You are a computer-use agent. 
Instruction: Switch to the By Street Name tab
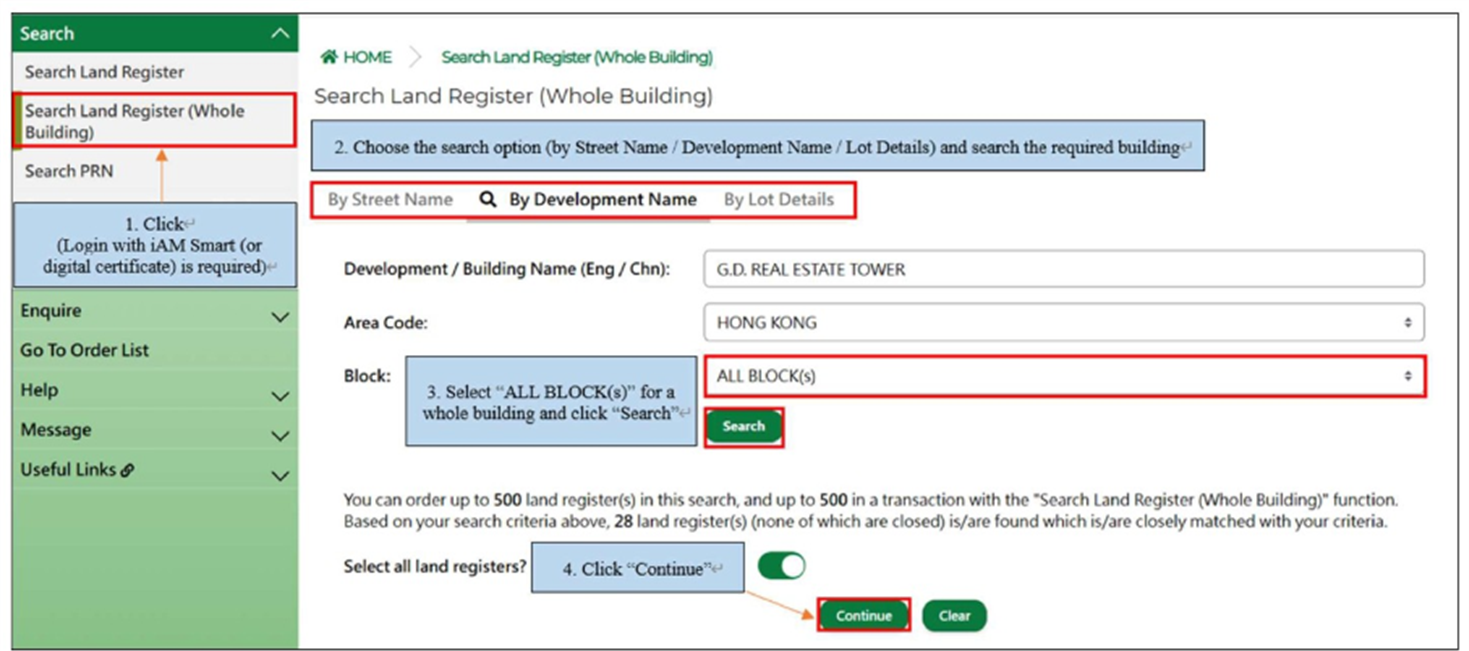(x=390, y=199)
